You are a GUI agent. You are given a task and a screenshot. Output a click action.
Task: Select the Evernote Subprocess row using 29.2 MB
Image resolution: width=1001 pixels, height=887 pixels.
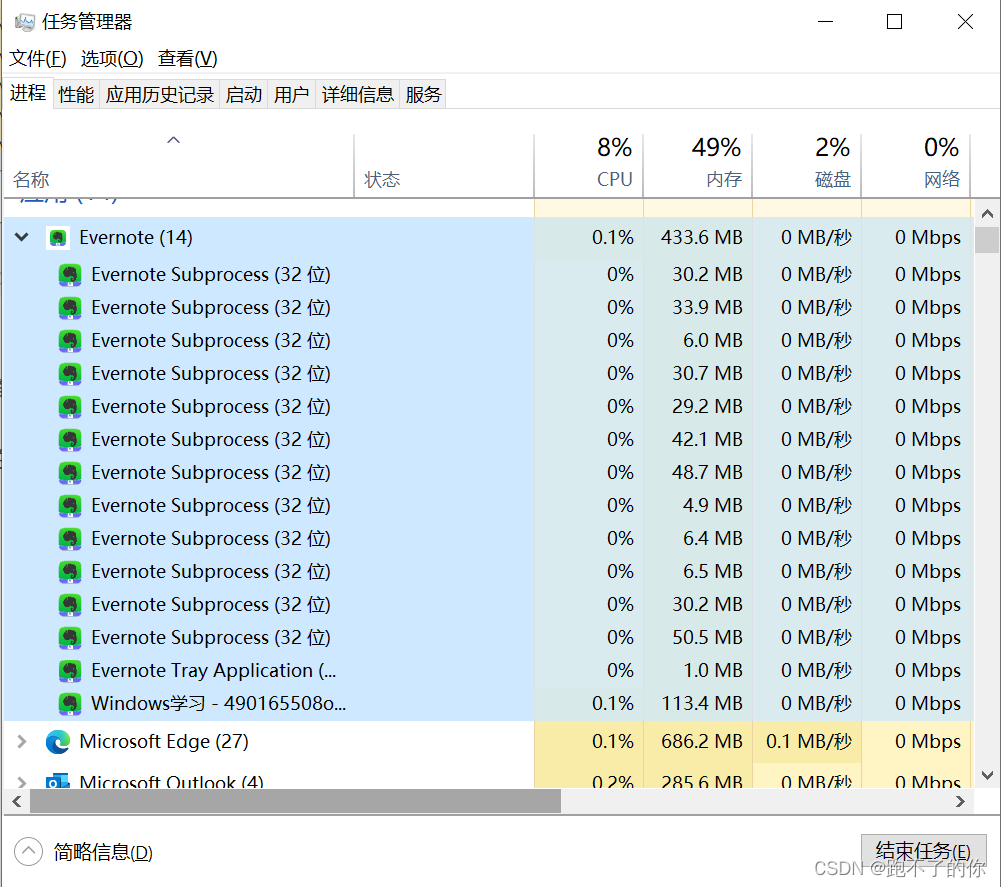[489, 407]
